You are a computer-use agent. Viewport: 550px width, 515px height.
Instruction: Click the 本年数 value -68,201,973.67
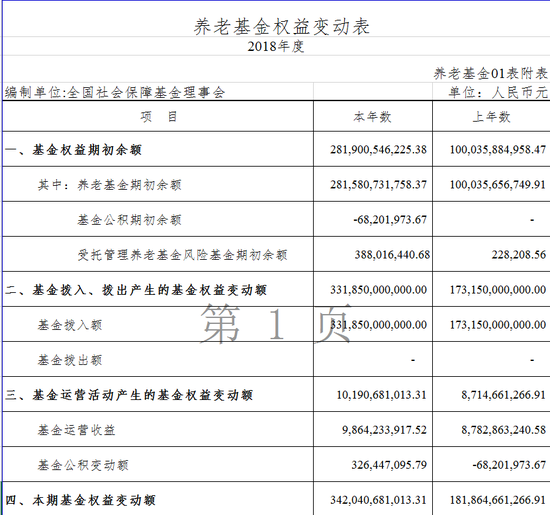click(x=390, y=220)
